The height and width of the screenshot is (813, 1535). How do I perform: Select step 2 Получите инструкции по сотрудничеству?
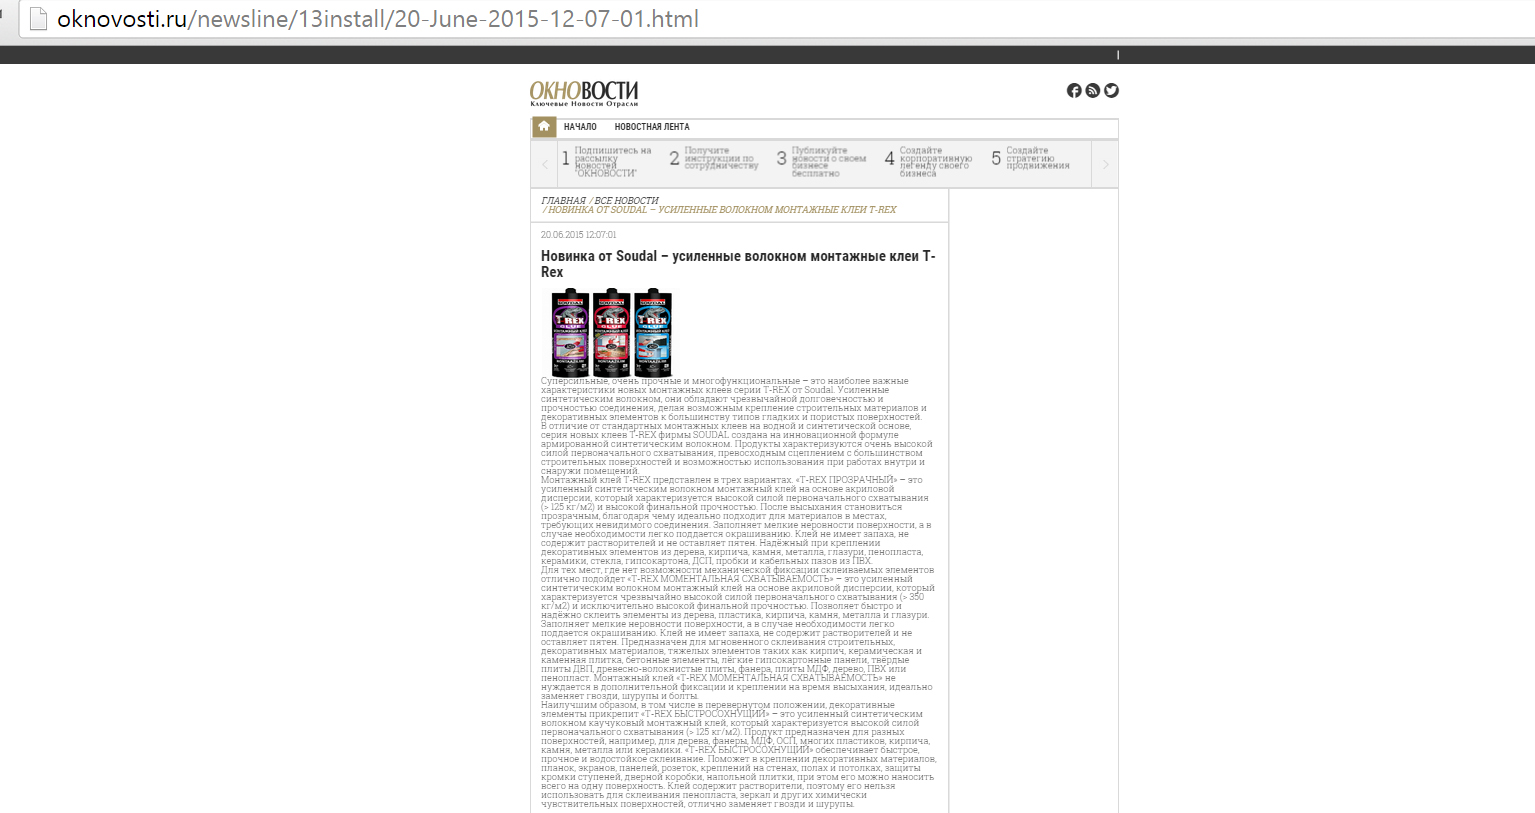714,158
